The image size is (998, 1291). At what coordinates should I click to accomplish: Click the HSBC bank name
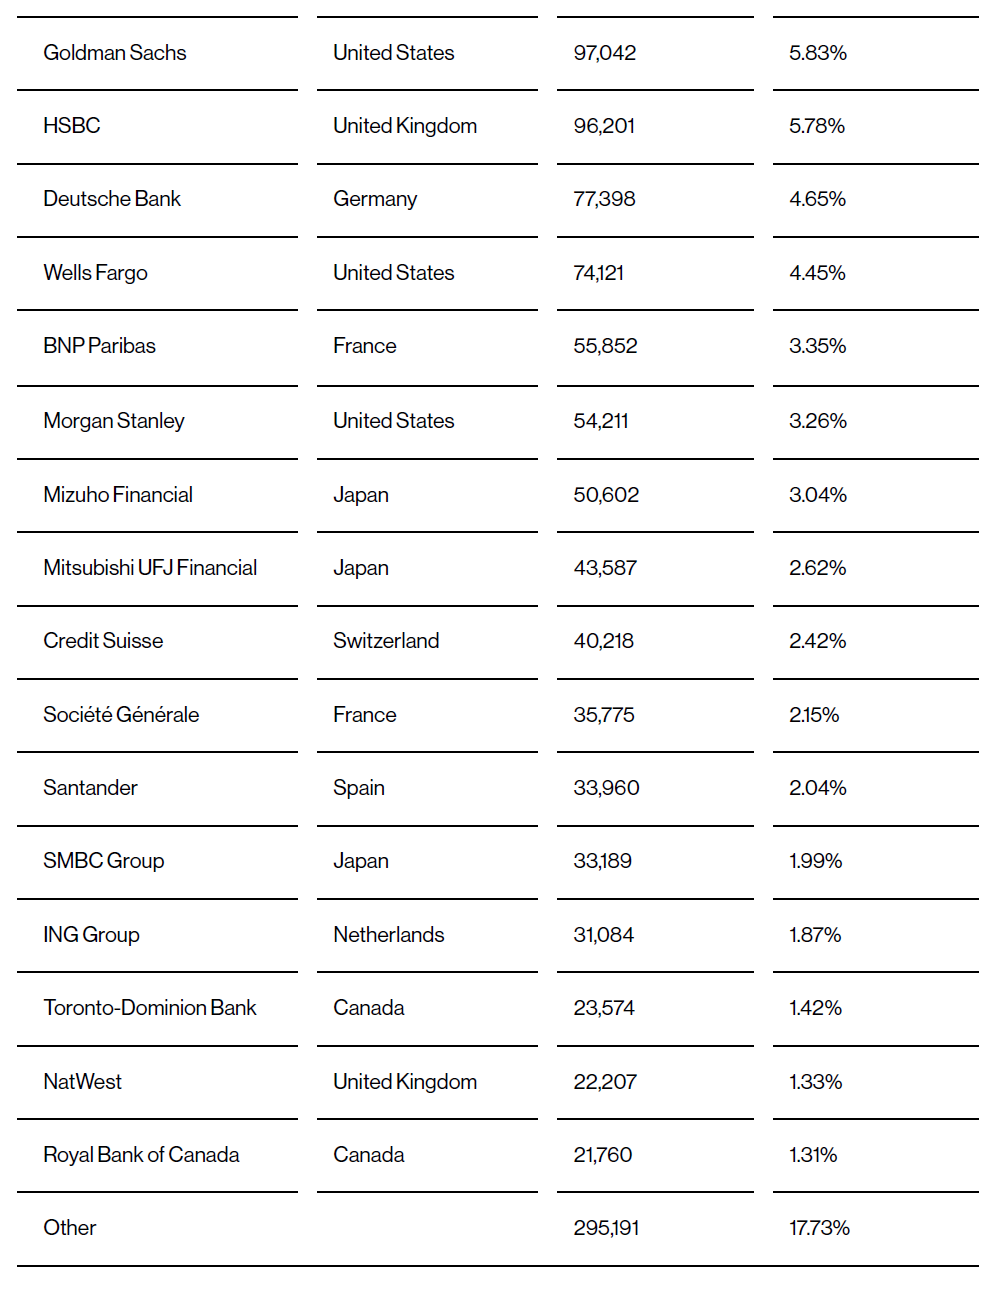(x=72, y=126)
